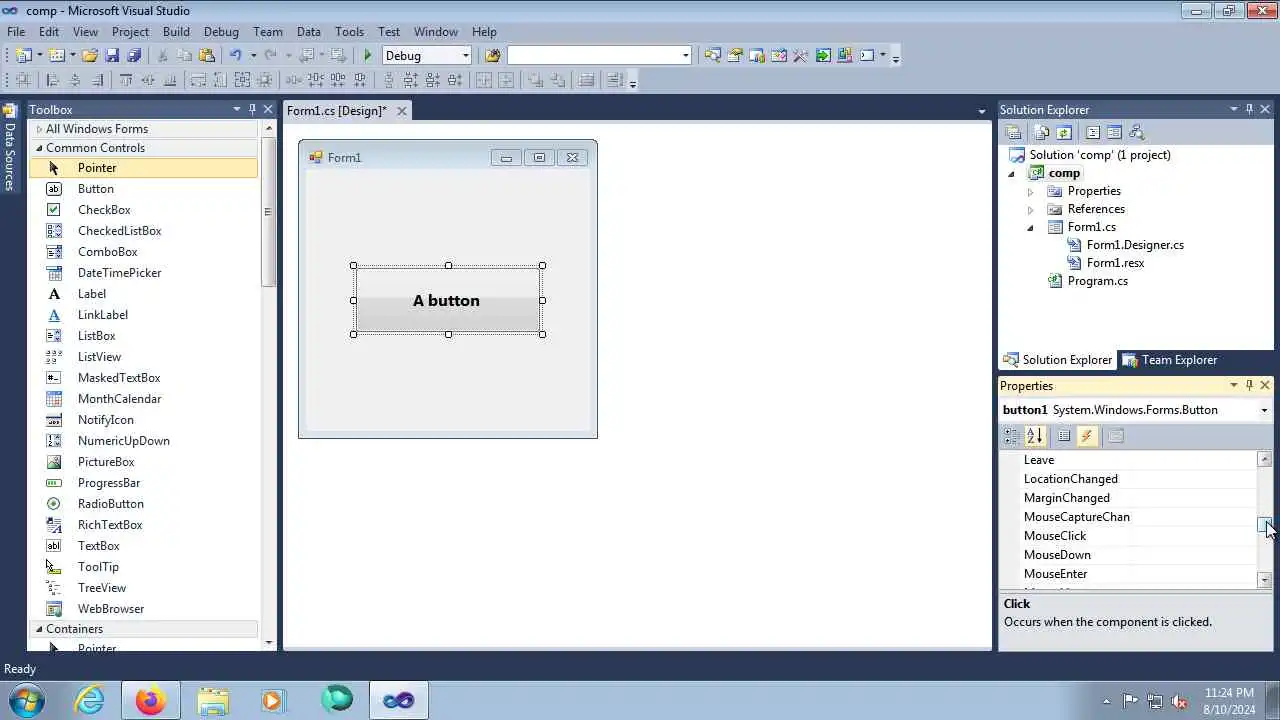Click the Save icon in toolbar

(112, 56)
